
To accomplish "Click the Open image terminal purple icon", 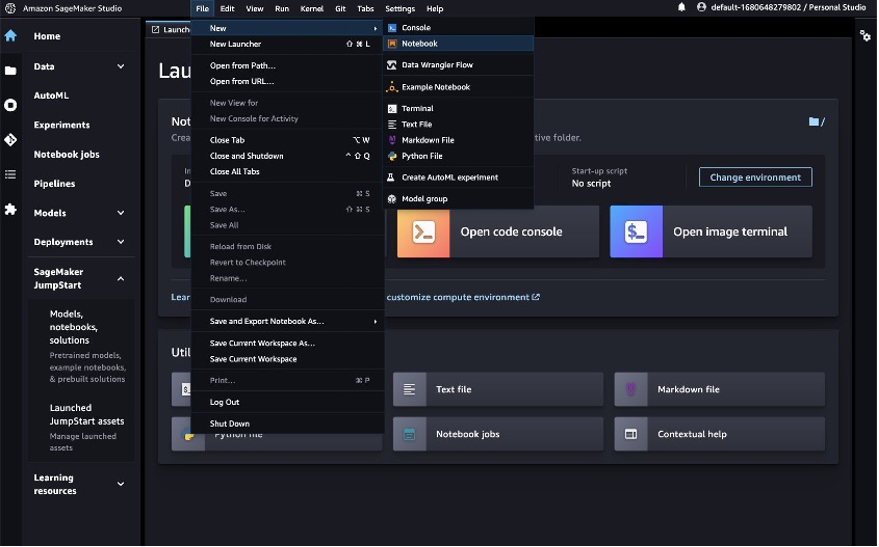I will pyautogui.click(x=636, y=231).
